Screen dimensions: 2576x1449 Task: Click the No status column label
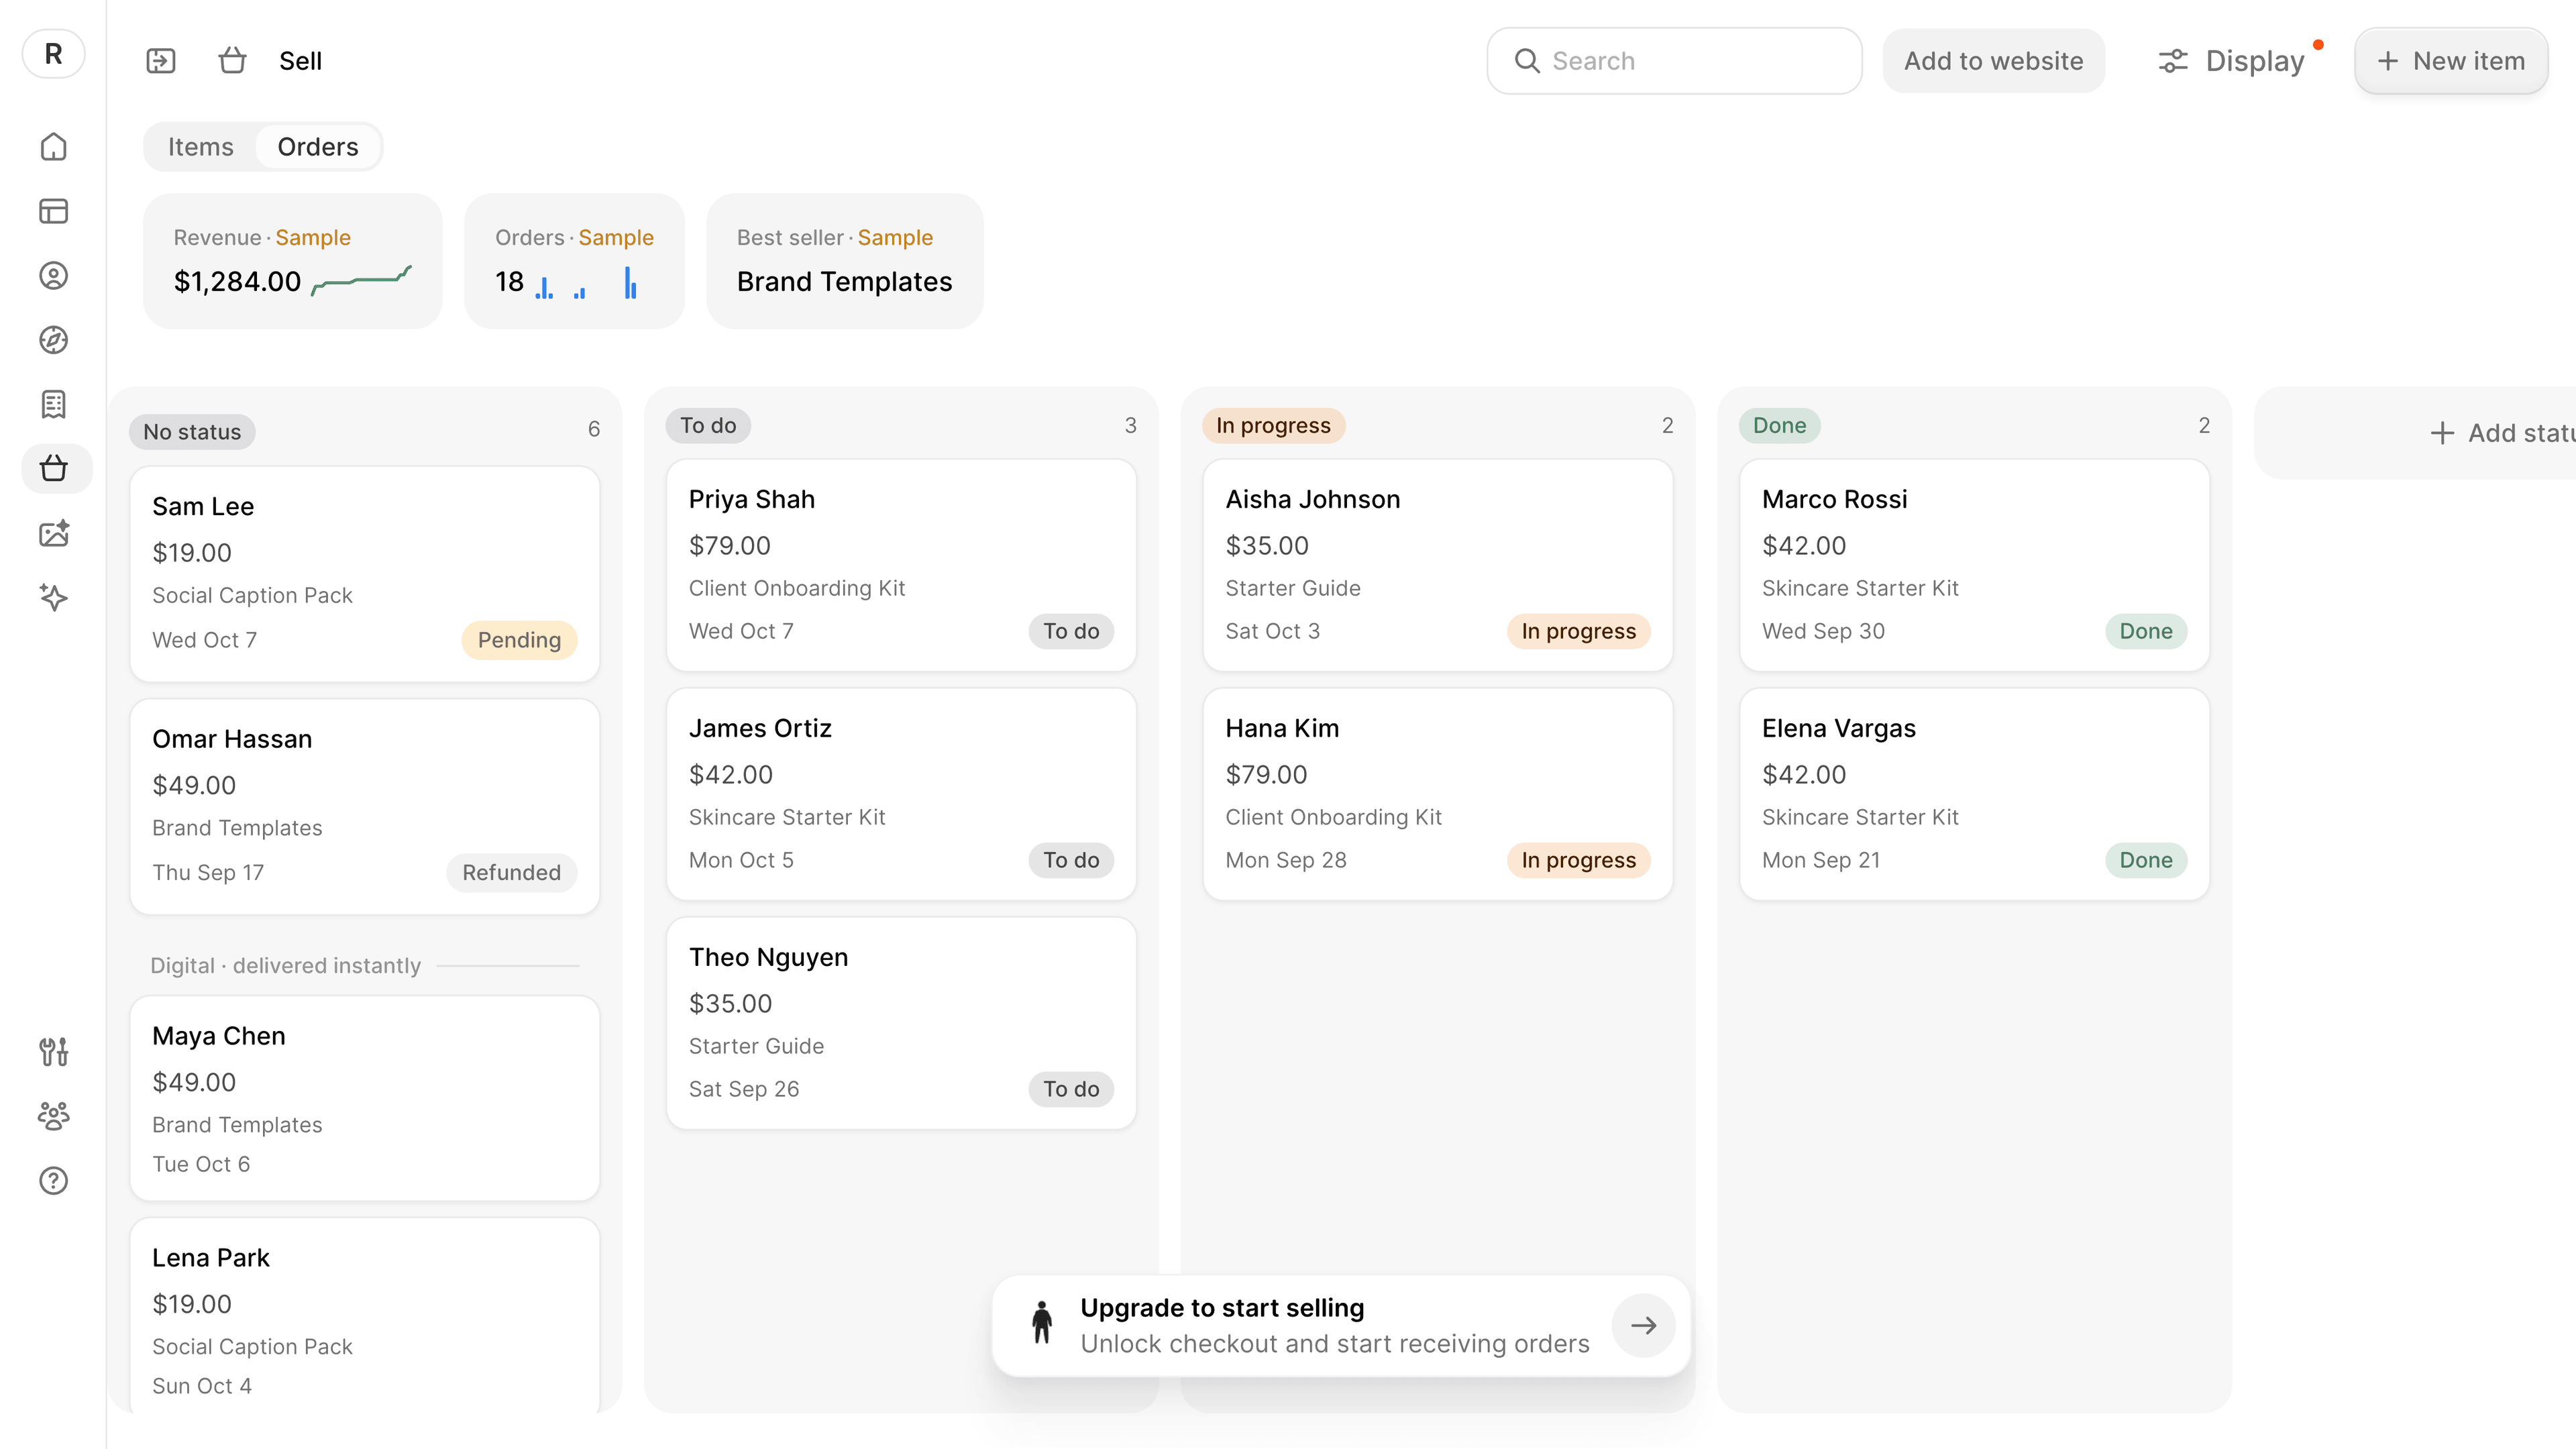(x=192, y=432)
